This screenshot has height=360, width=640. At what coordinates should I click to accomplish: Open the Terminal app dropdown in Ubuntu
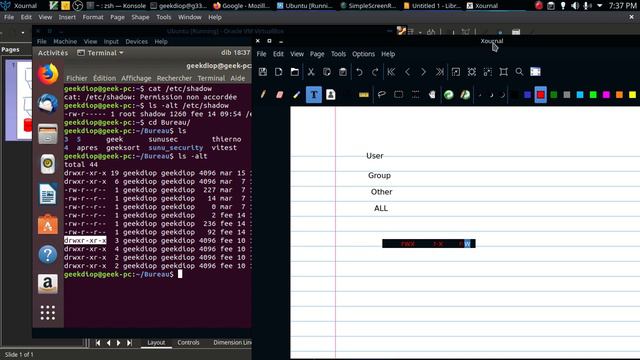click(x=100, y=53)
